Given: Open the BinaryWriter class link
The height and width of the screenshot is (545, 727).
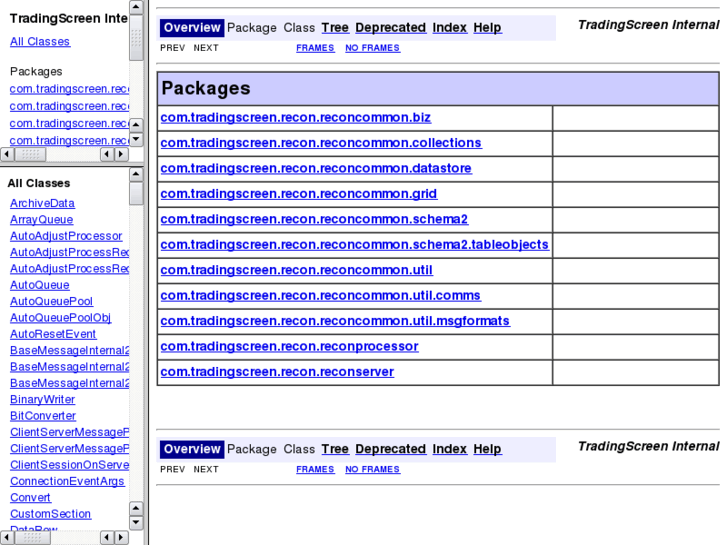Looking at the screenshot, I should [x=42, y=400].
